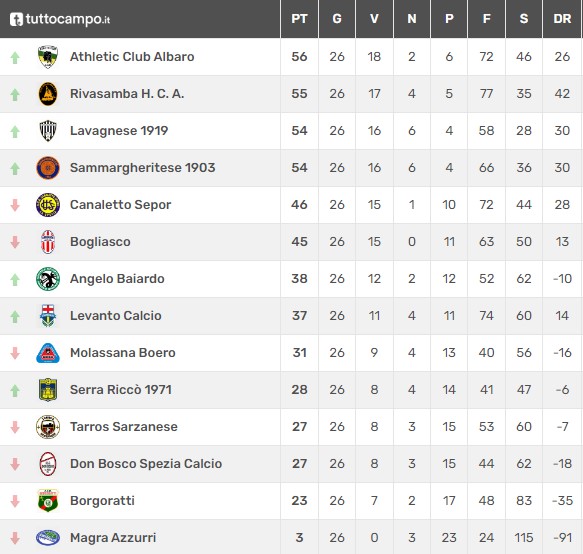The width and height of the screenshot is (583, 554).
Task: Select the Lavagnese 1919 striped shield crest
Action: click(48, 131)
